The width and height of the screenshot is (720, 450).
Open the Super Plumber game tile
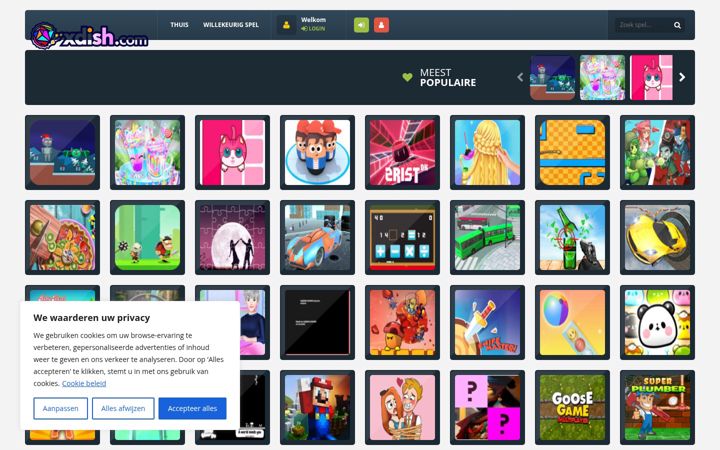coord(657,407)
